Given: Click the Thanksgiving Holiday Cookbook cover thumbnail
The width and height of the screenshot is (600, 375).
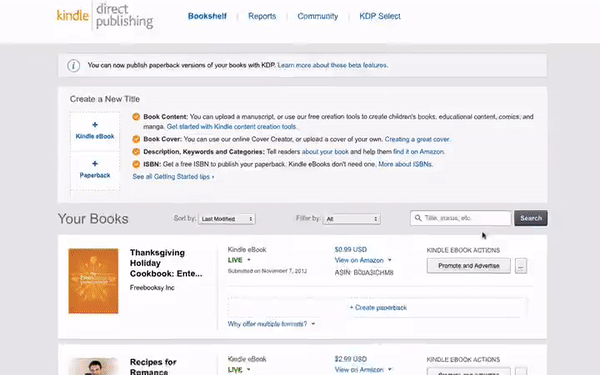Looking at the screenshot, I should (x=93, y=281).
